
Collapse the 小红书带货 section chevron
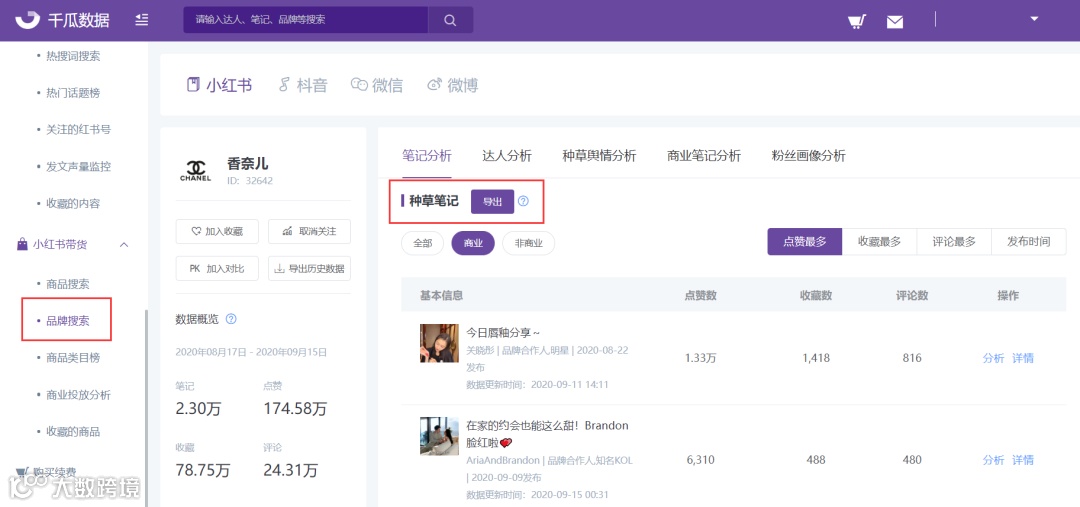tap(124, 245)
